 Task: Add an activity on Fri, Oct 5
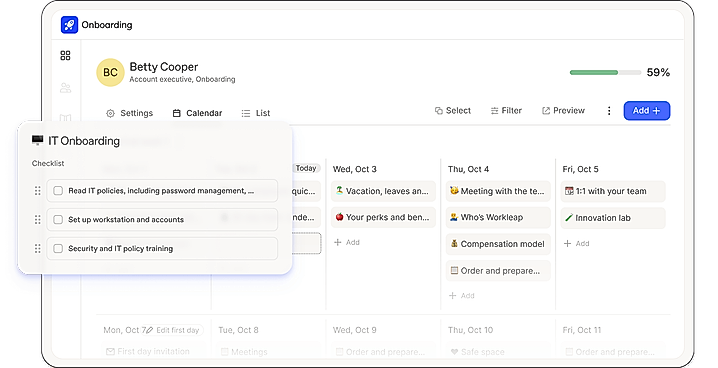(577, 244)
